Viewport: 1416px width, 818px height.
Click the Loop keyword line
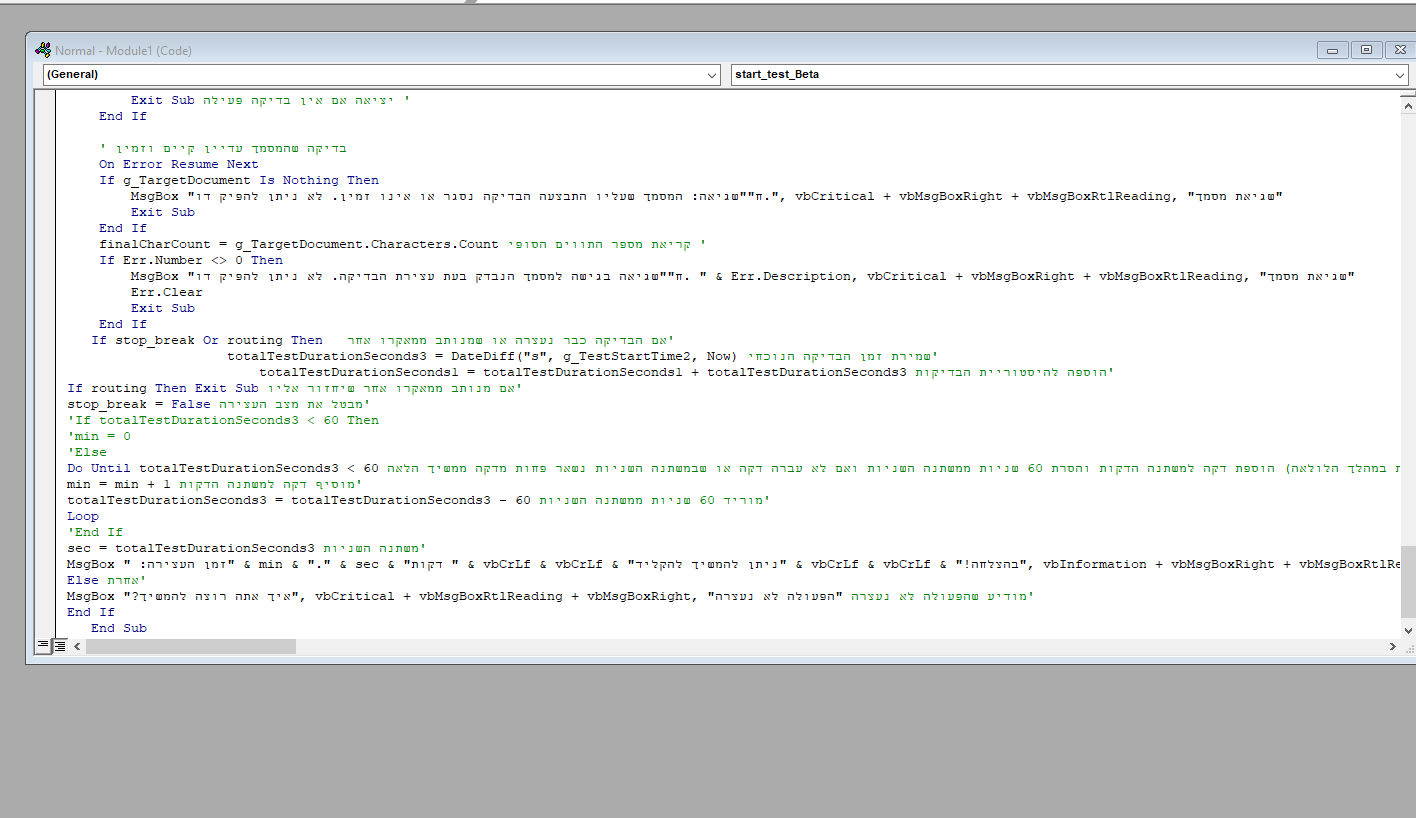(83, 516)
